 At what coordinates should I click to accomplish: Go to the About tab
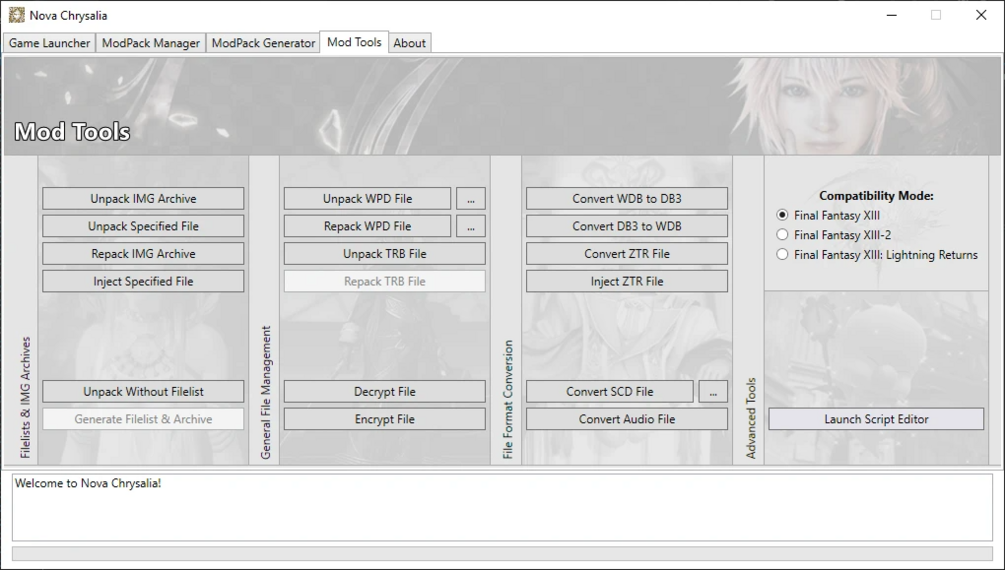point(409,43)
